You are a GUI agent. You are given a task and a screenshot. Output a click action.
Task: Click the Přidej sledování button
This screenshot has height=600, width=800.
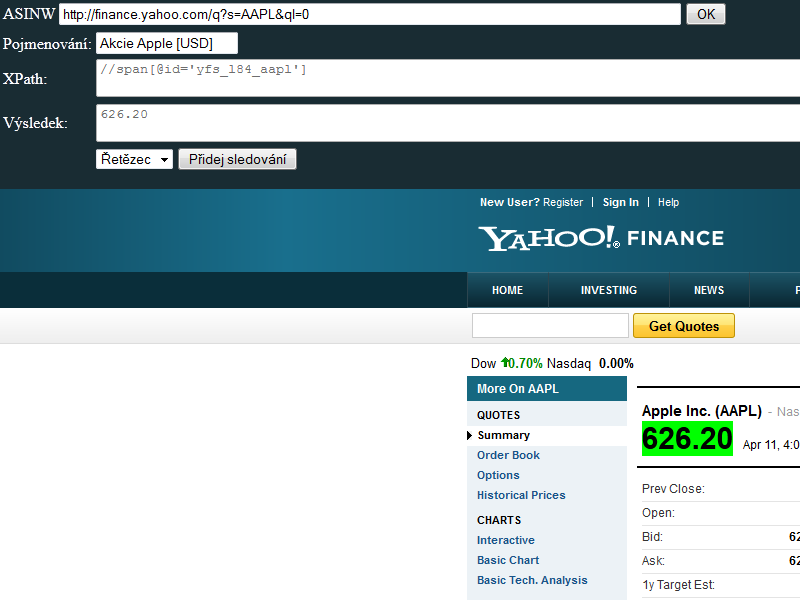pos(237,159)
